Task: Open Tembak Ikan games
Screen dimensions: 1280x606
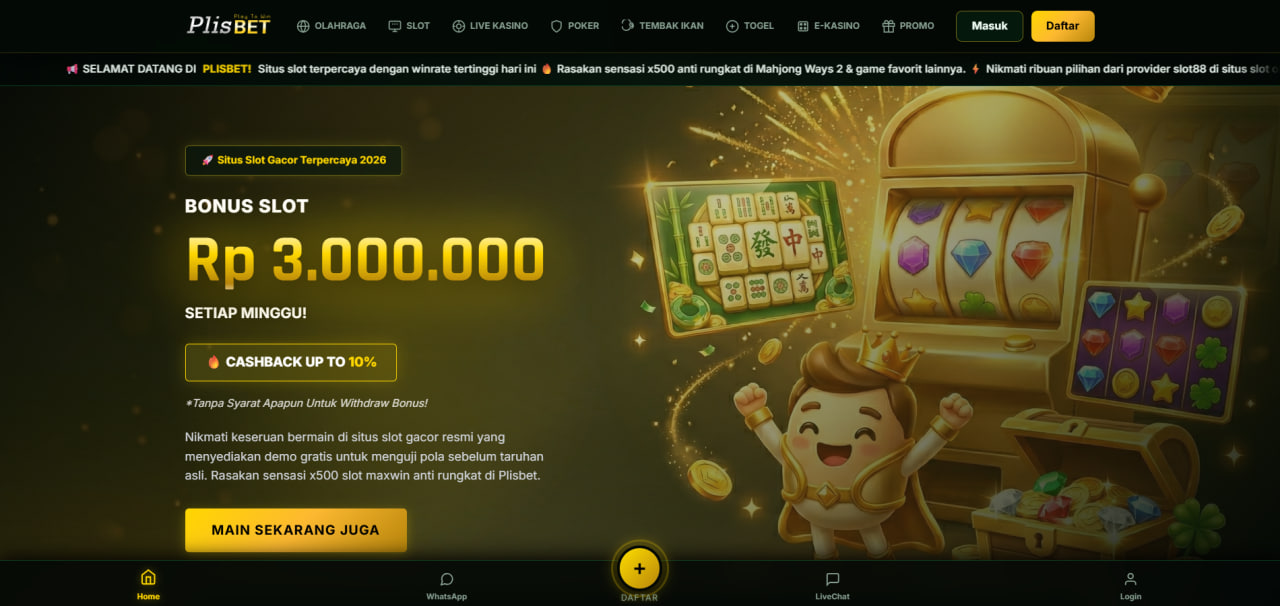Action: pos(662,26)
